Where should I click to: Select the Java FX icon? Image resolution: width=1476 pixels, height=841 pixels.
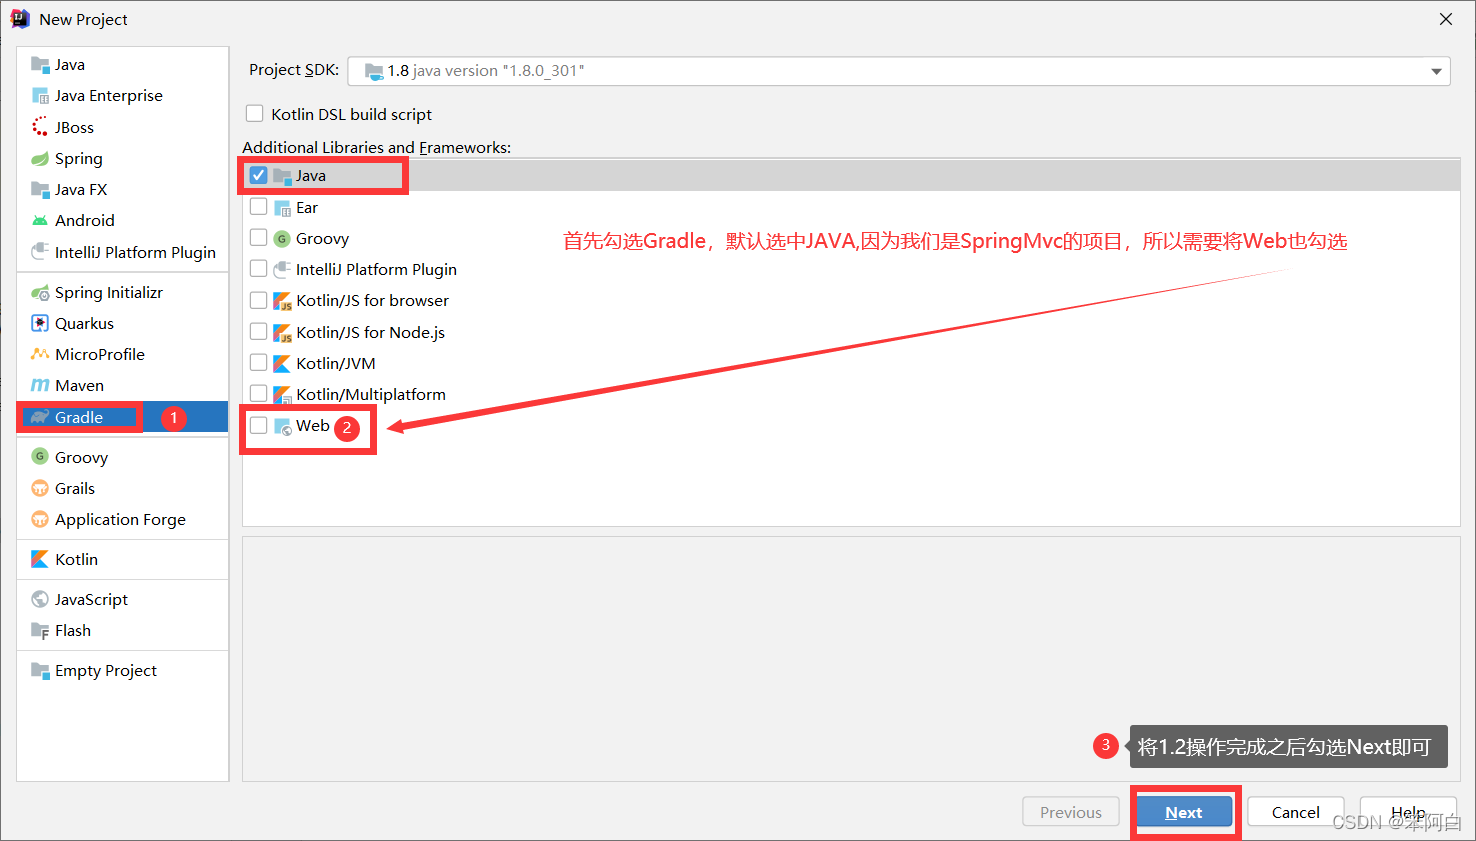pos(40,189)
